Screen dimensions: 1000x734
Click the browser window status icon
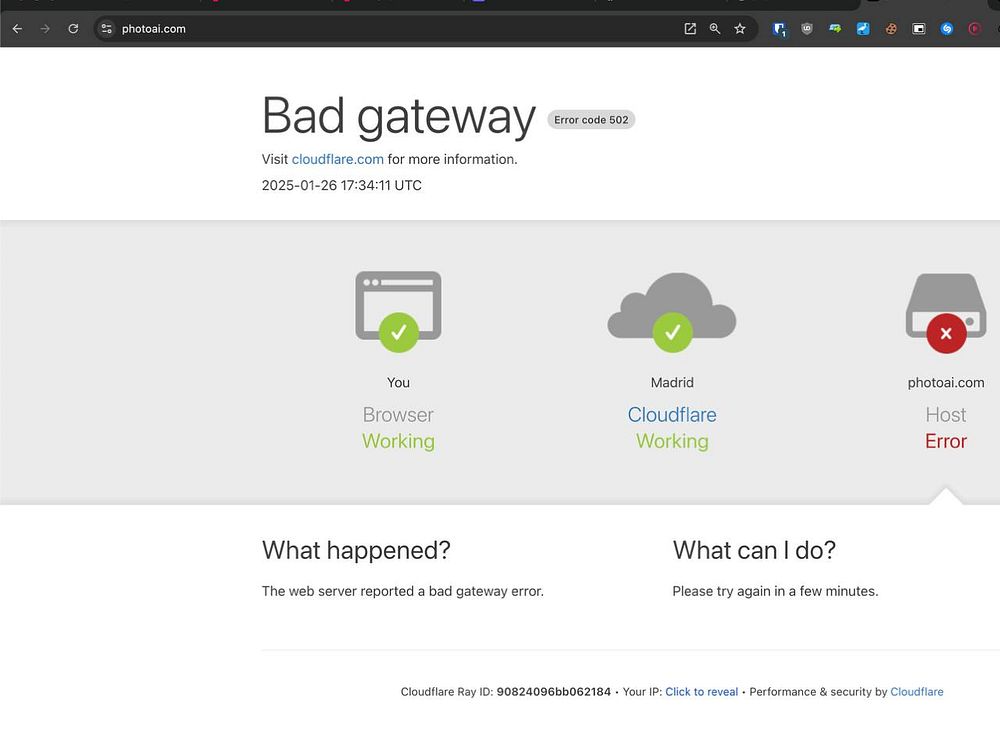pos(399,312)
